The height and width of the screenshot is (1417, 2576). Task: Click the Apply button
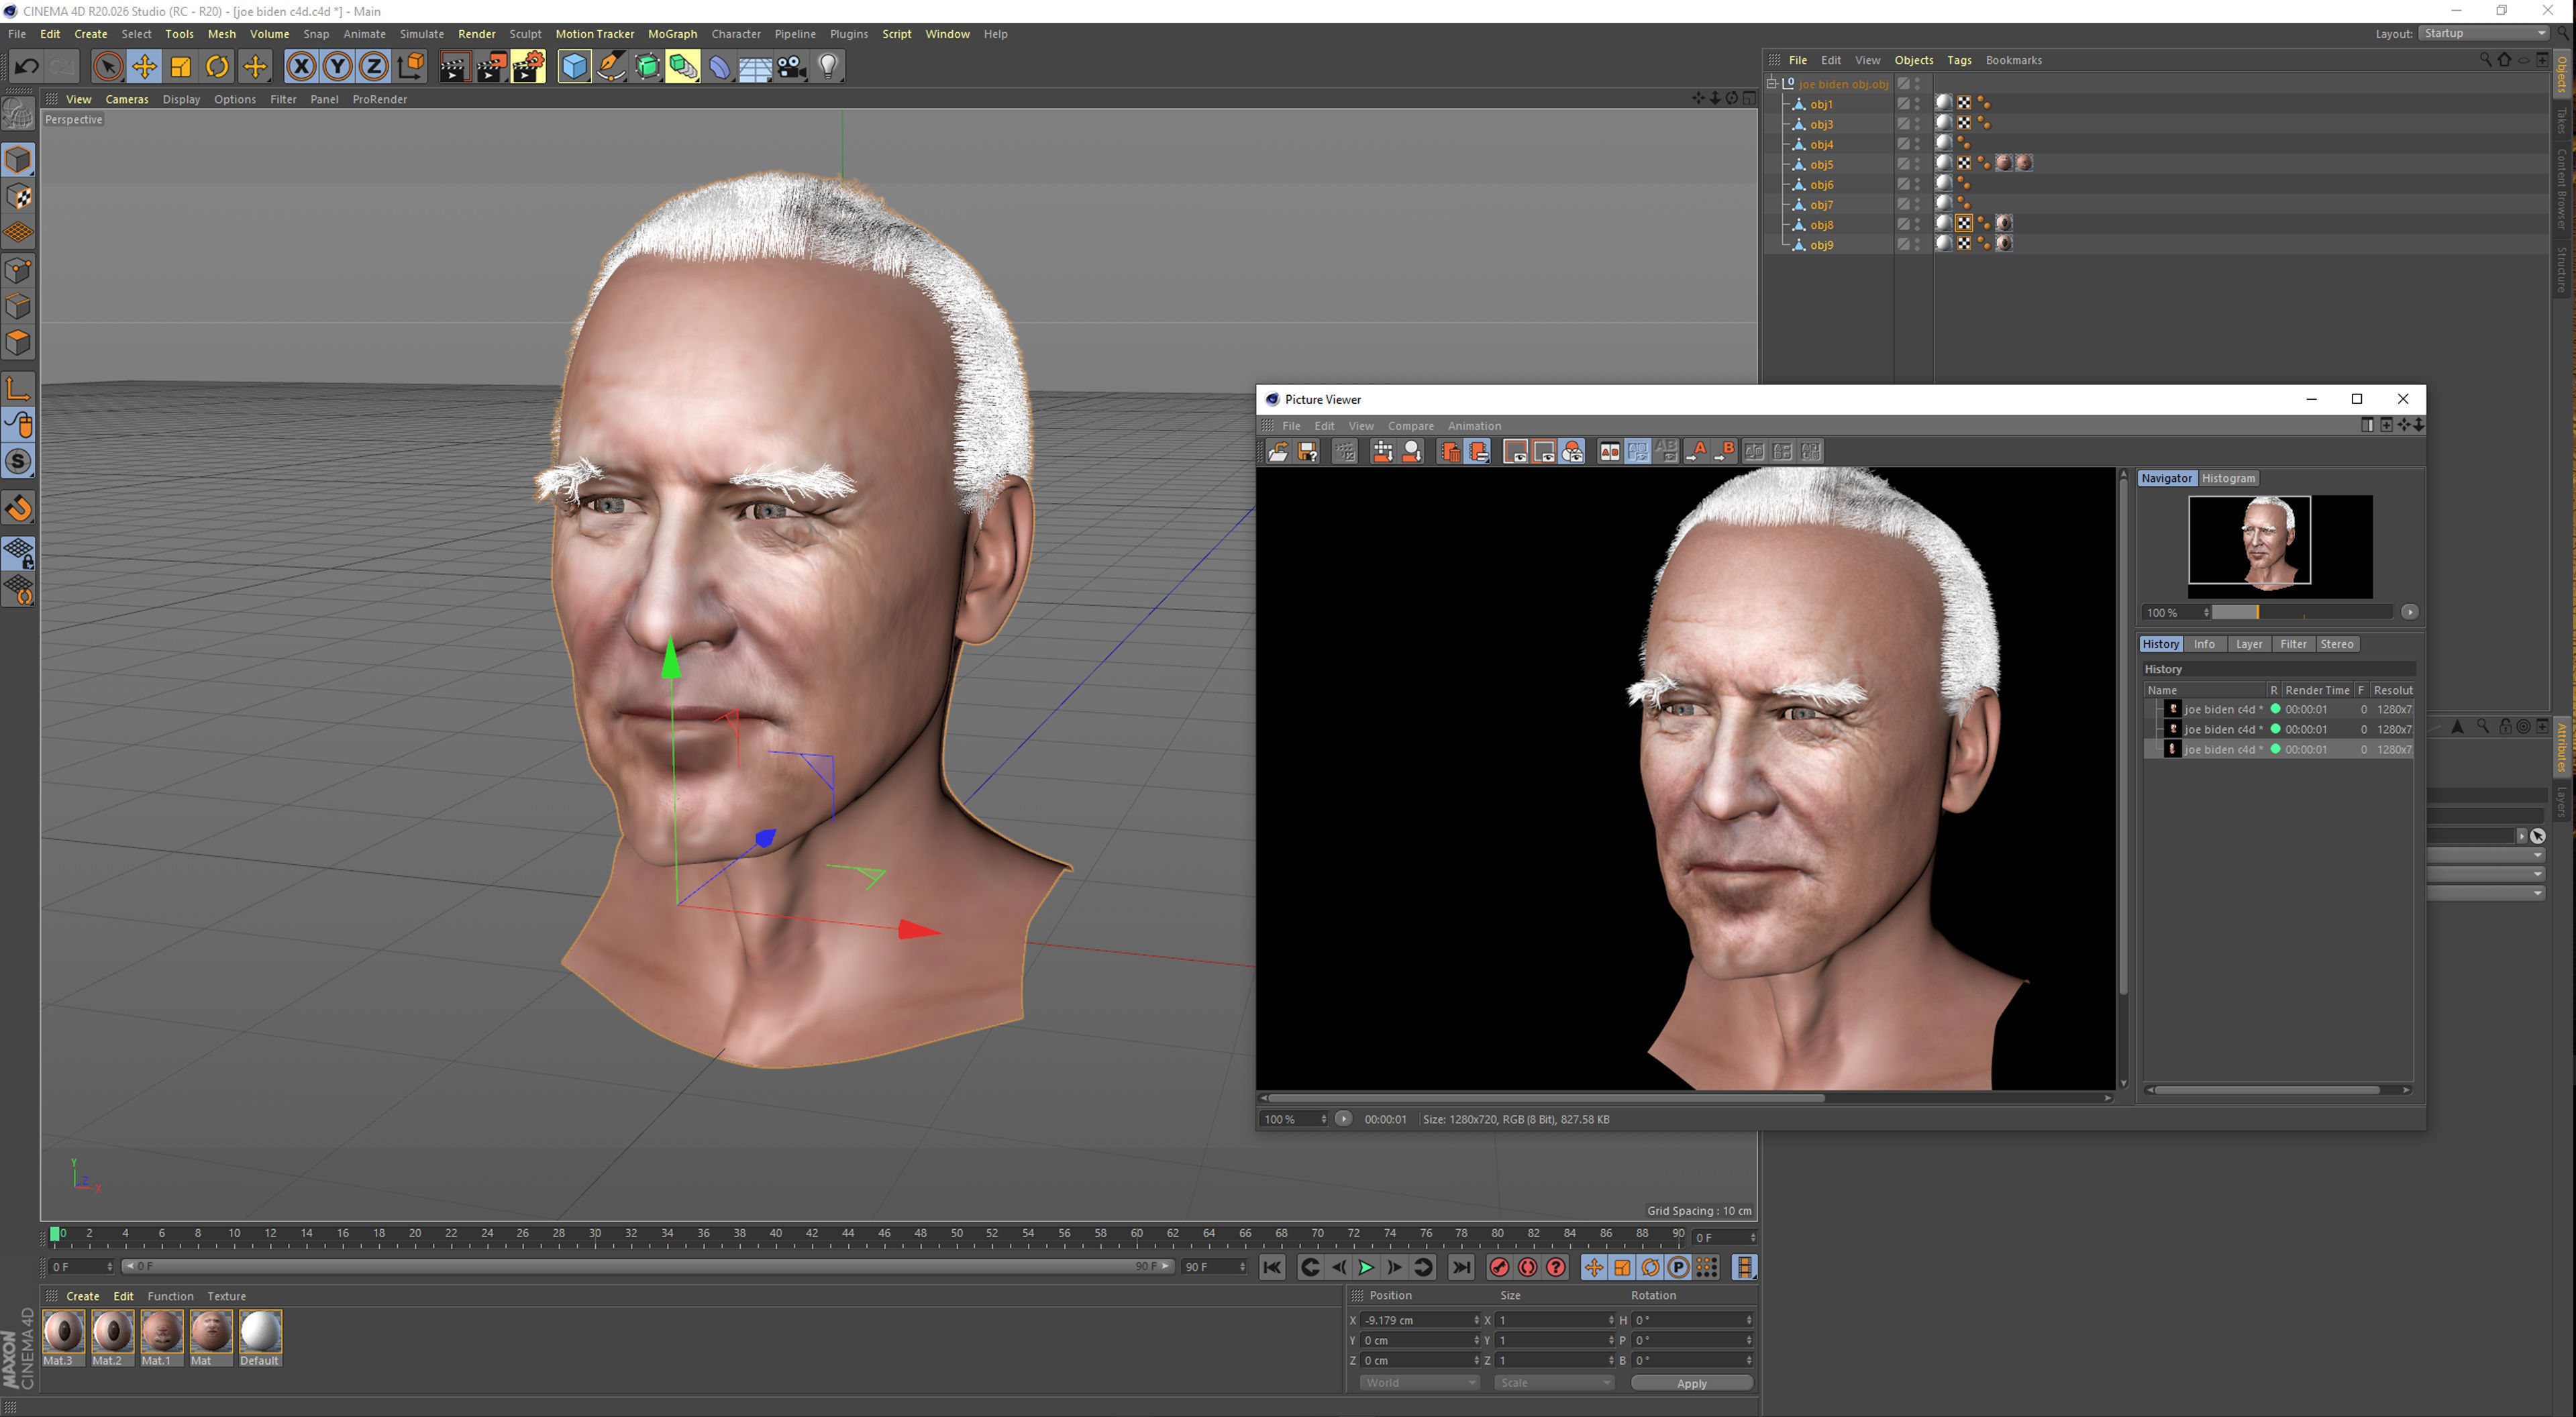[1692, 1383]
